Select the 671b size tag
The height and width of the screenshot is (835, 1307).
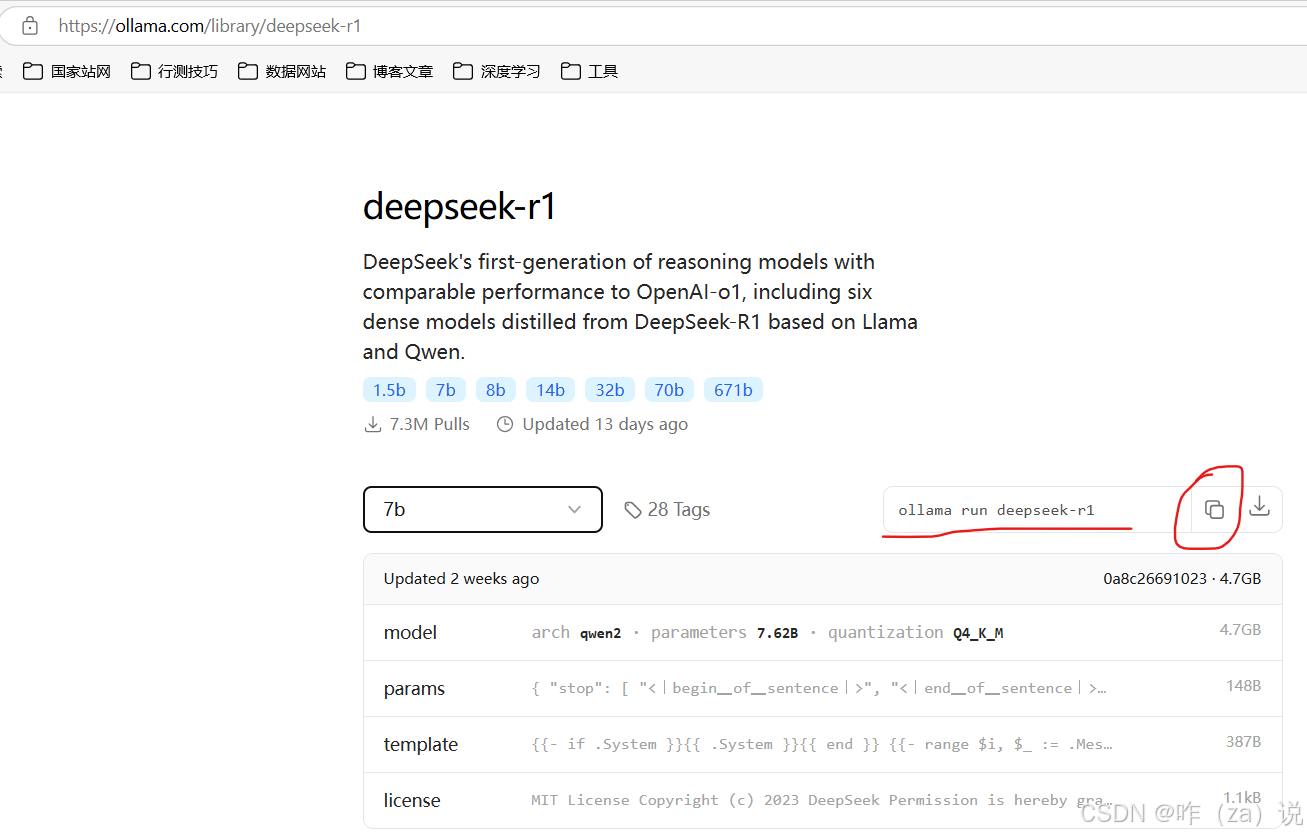click(x=733, y=390)
